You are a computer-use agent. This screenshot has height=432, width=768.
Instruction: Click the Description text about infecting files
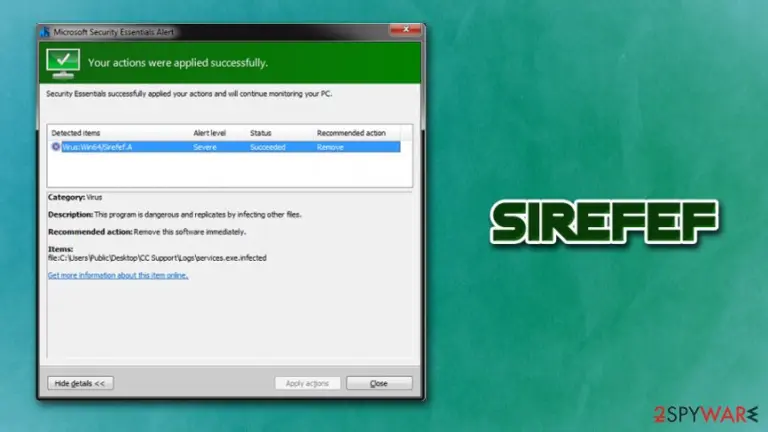pos(174,214)
